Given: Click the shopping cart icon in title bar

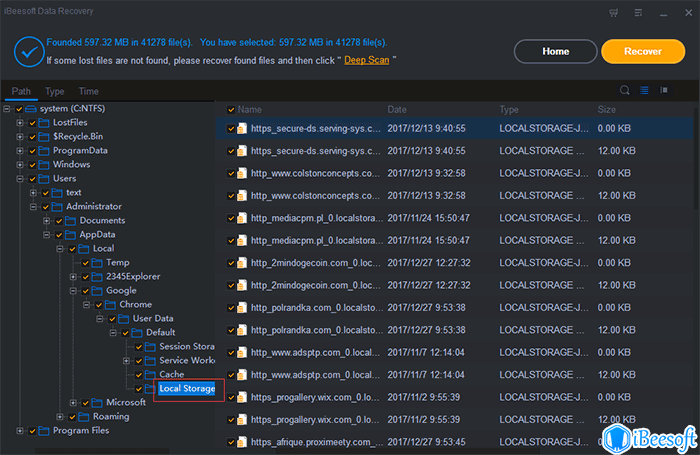Looking at the screenshot, I should click(614, 13).
